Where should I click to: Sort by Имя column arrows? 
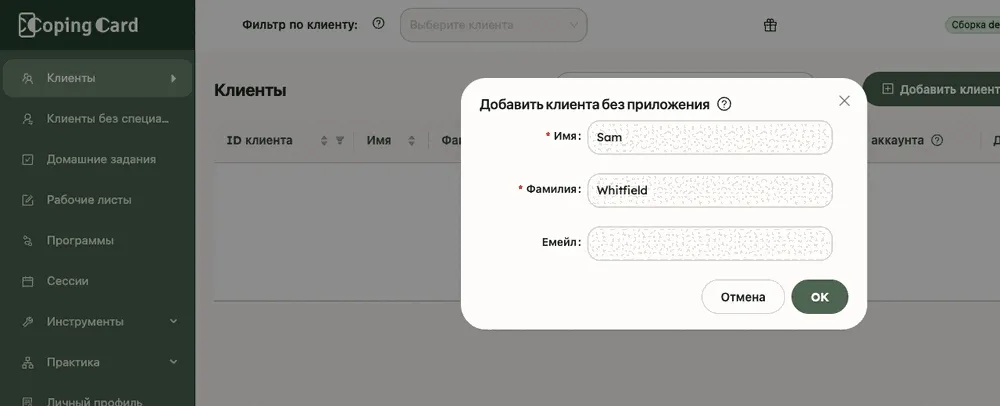tap(411, 140)
